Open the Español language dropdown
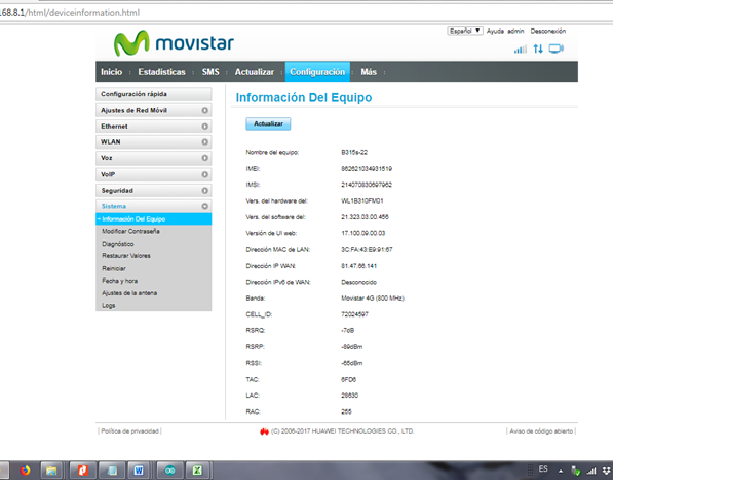The image size is (749, 482). 465,31
